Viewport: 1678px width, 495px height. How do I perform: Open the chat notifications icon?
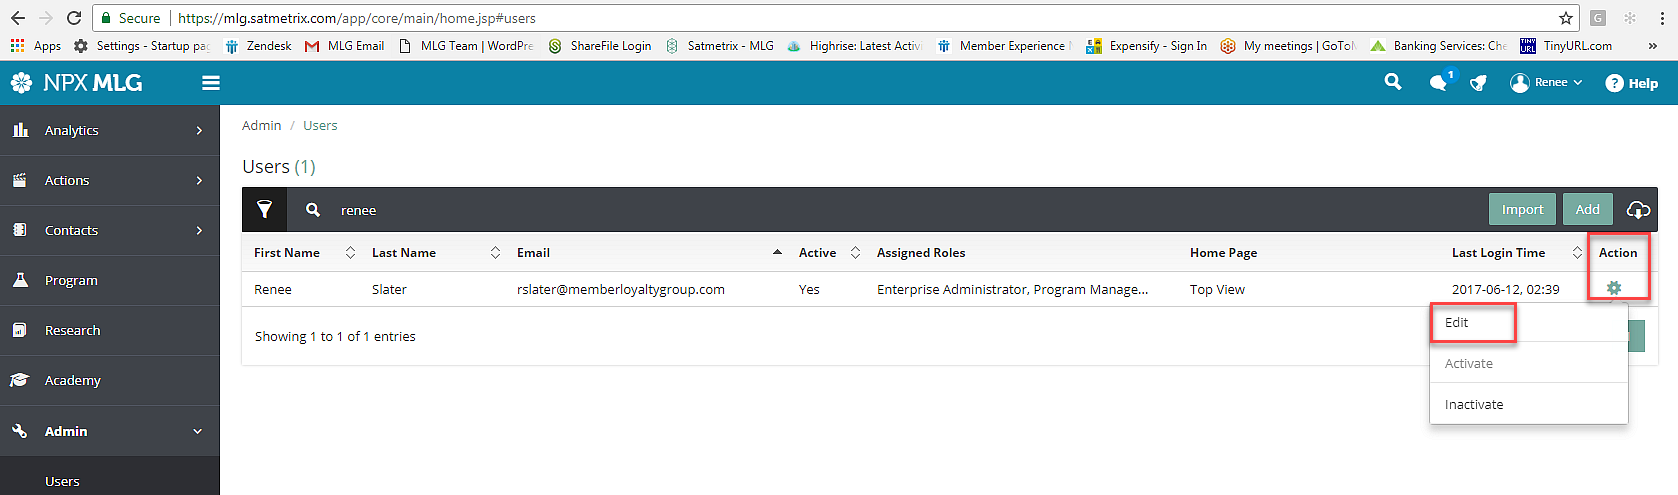point(1439,83)
